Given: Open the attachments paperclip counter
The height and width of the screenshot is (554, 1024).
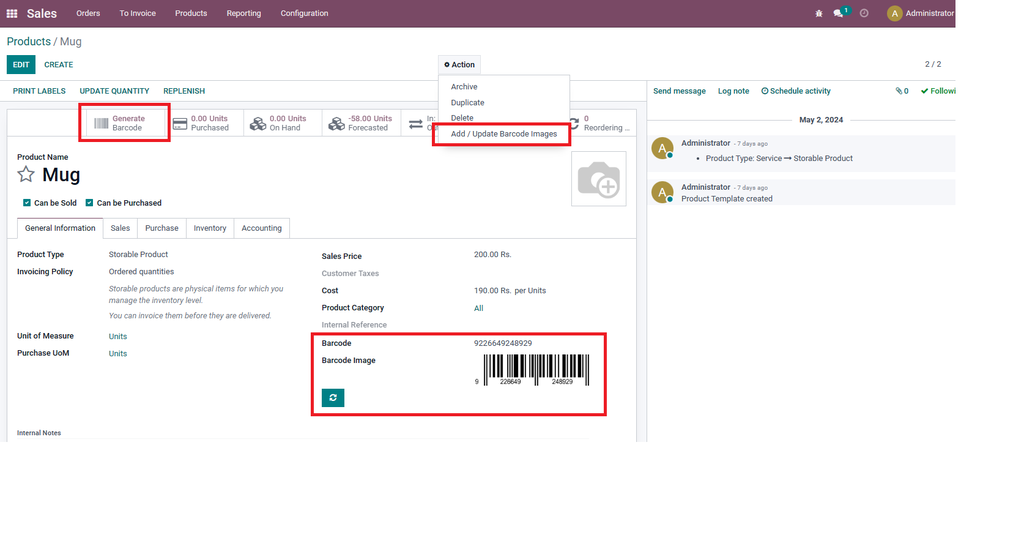Looking at the screenshot, I should pyautogui.click(x=902, y=91).
